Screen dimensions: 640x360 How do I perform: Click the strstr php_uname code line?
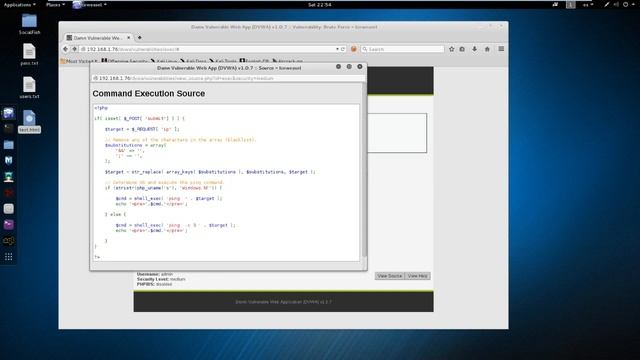tap(163, 188)
